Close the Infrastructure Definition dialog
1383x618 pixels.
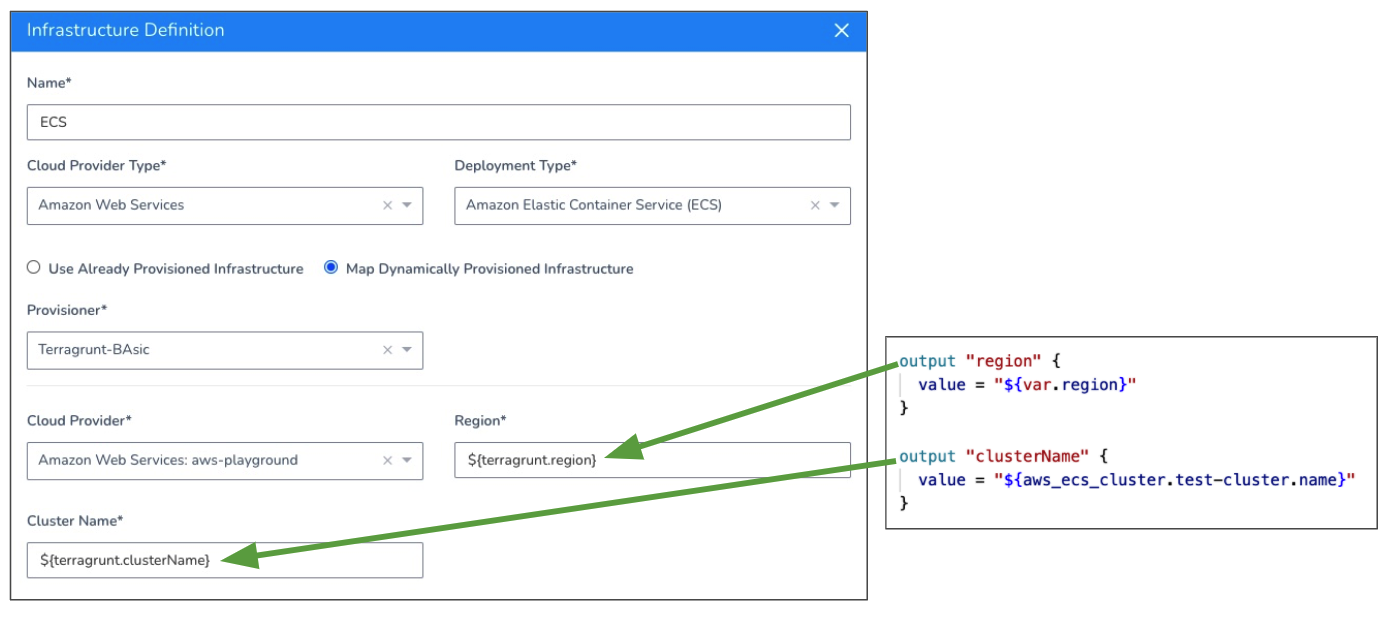(841, 31)
